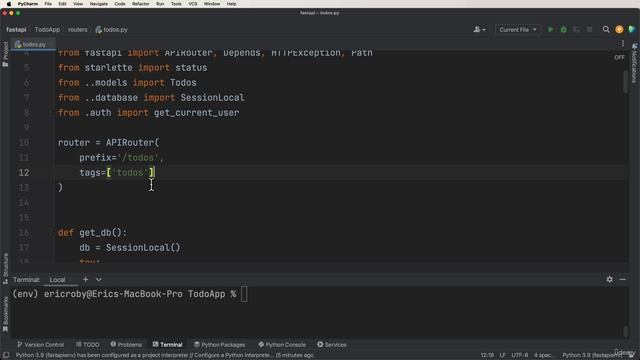Open the UTF-8 encoding selector
Screen dimensions: 640x360
click(519, 355)
